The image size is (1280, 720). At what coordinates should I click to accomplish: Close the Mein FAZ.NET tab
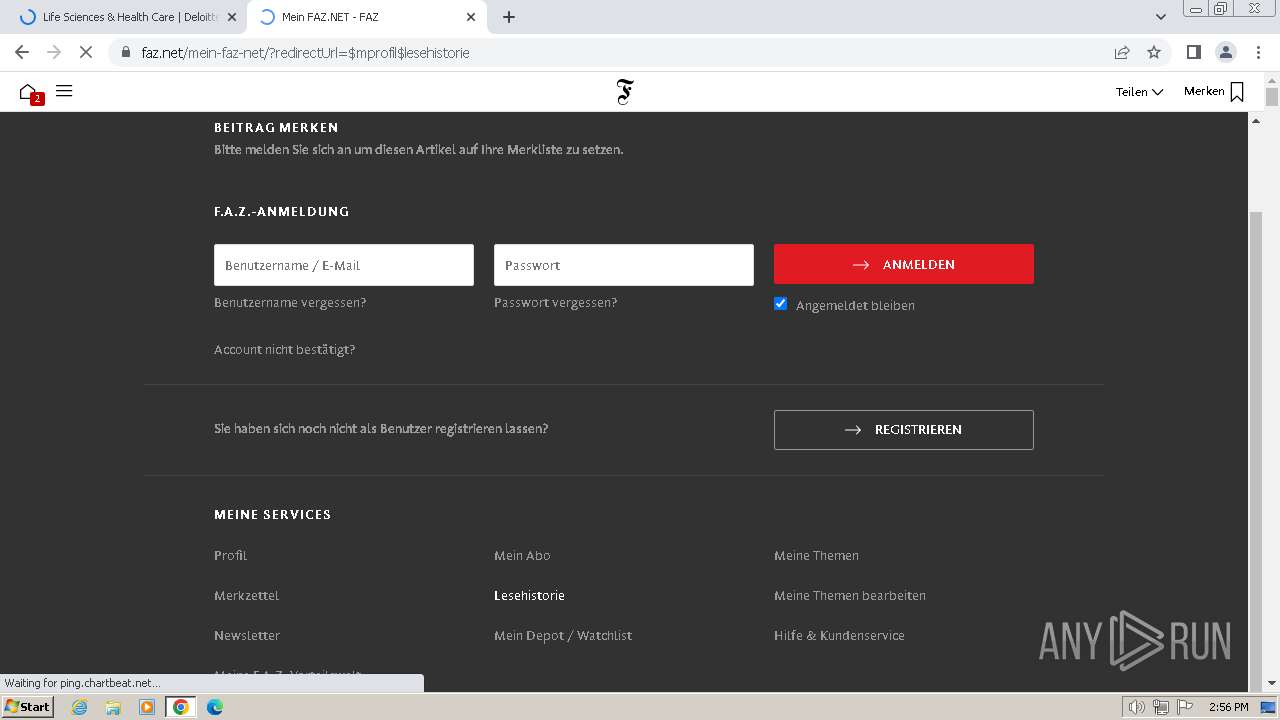click(x=471, y=17)
